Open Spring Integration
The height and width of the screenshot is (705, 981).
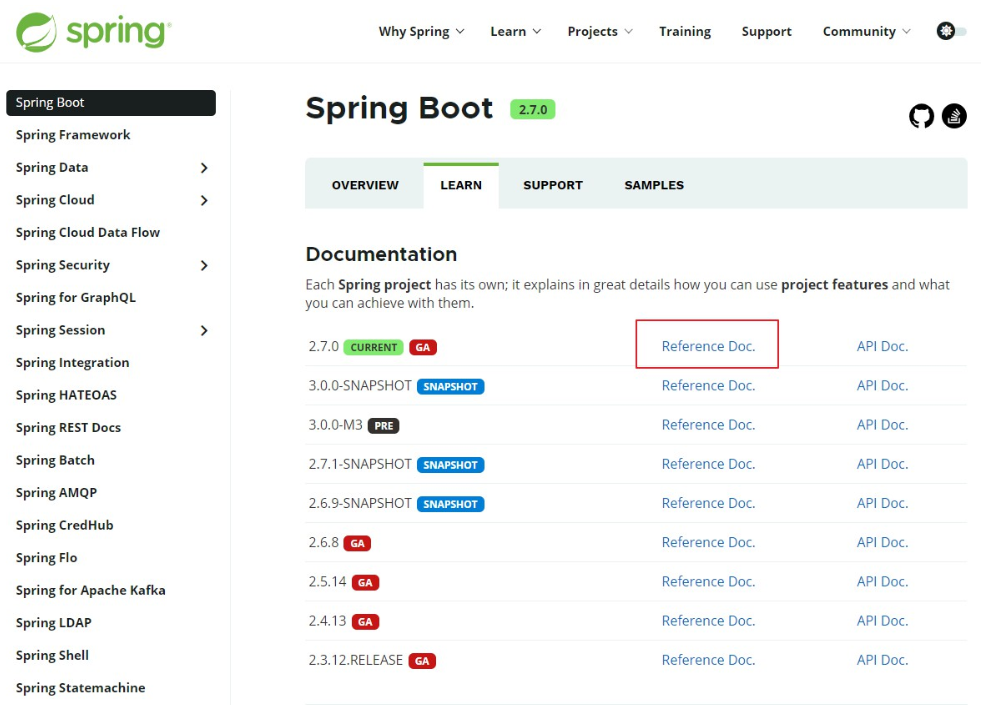coord(73,363)
